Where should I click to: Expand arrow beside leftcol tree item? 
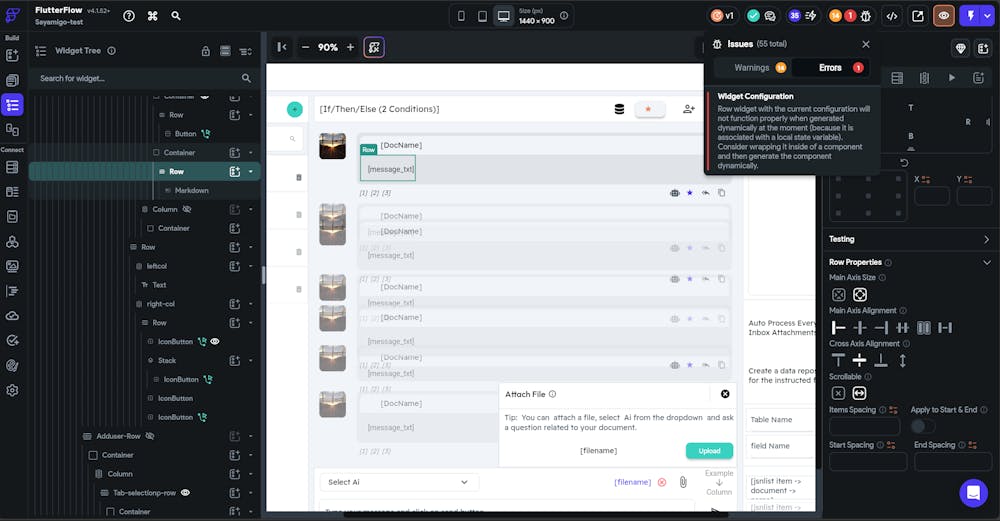[251, 266]
